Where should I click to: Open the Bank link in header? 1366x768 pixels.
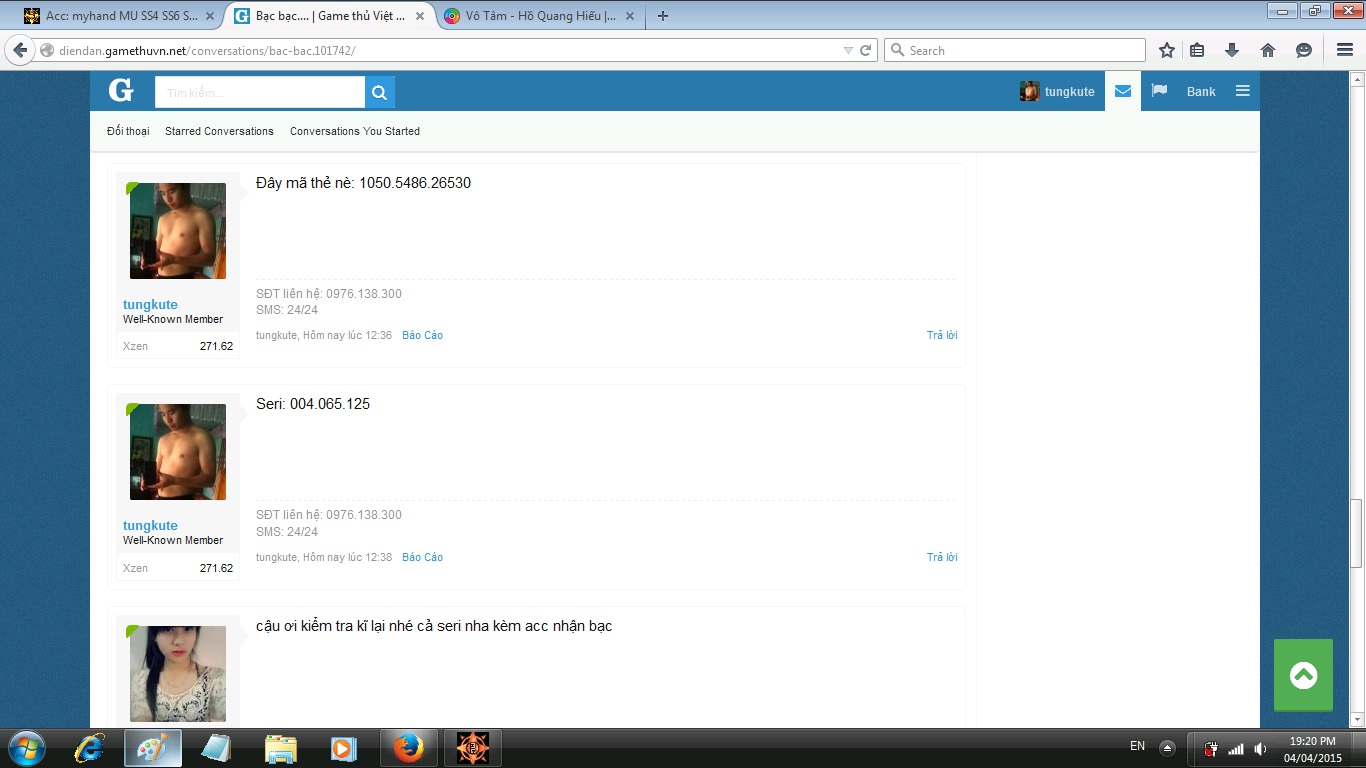click(1201, 91)
